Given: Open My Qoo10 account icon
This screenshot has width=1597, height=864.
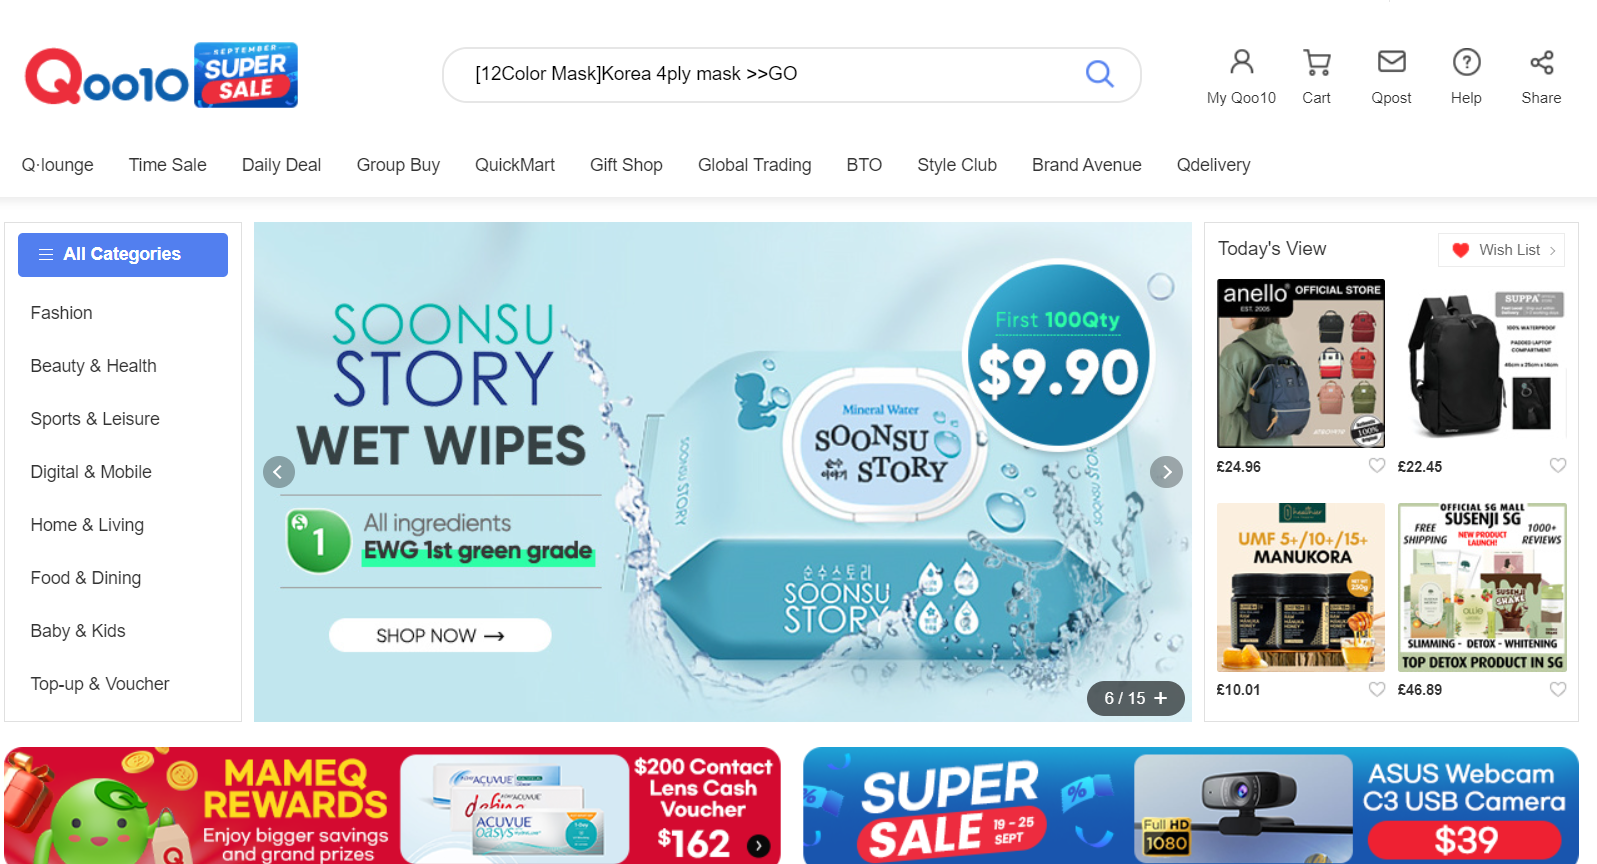Looking at the screenshot, I should point(1241,63).
